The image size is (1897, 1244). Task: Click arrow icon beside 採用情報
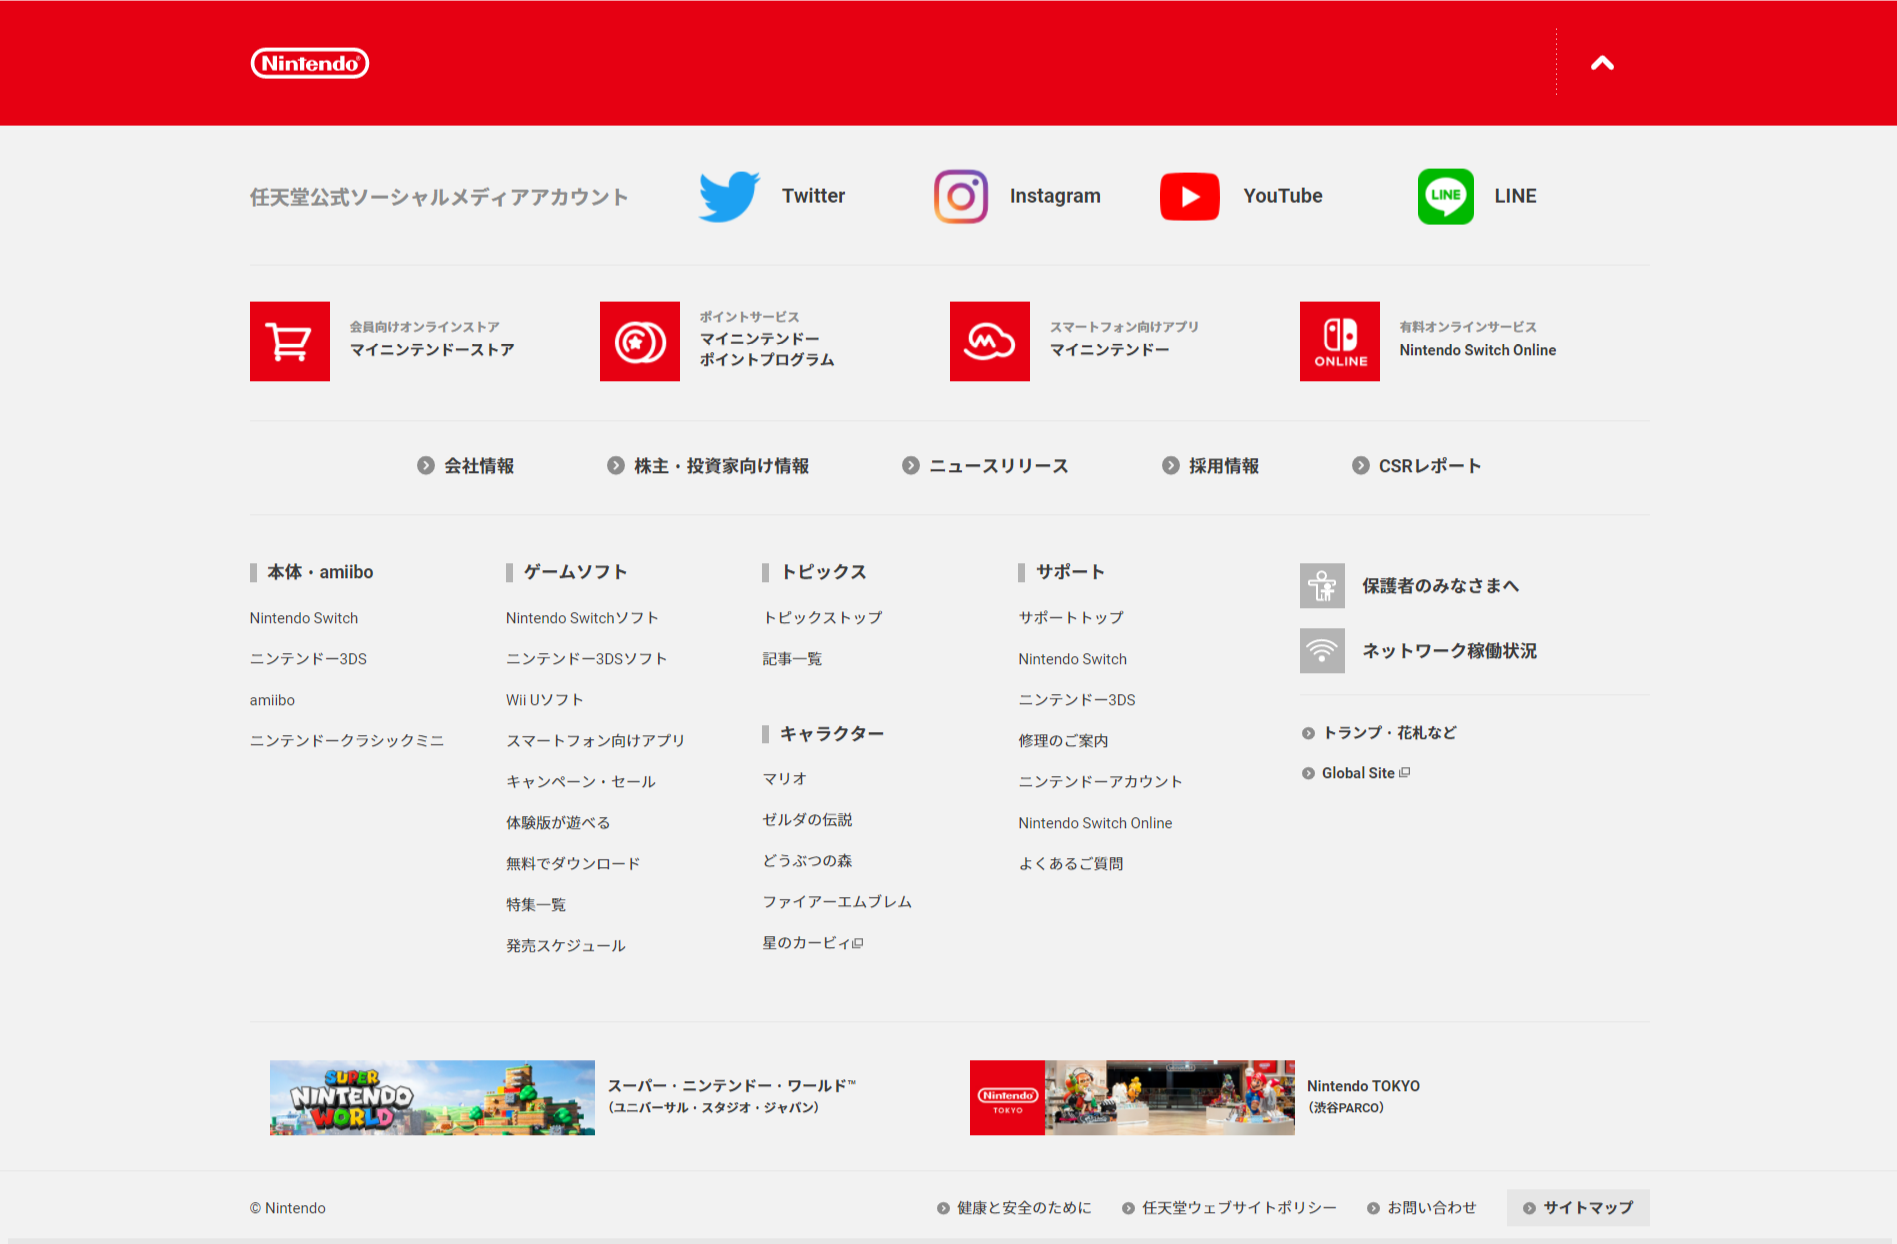(1171, 466)
